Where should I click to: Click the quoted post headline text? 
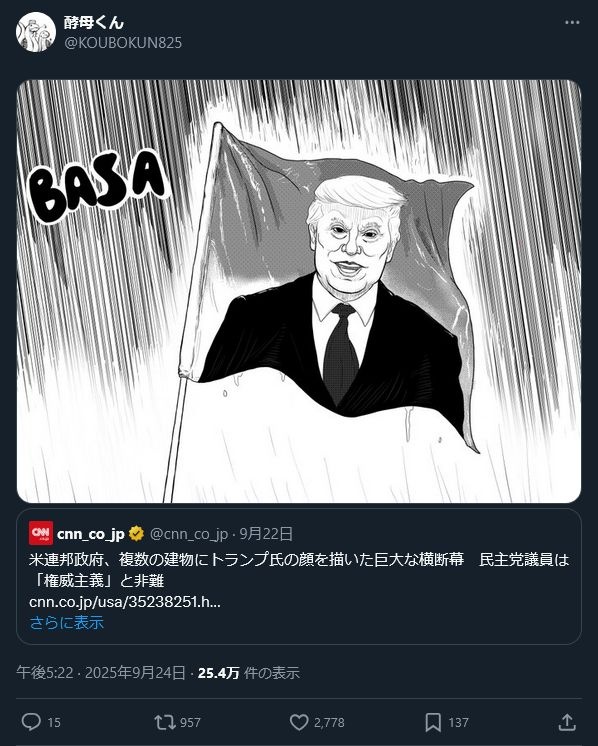pyautogui.click(x=299, y=569)
